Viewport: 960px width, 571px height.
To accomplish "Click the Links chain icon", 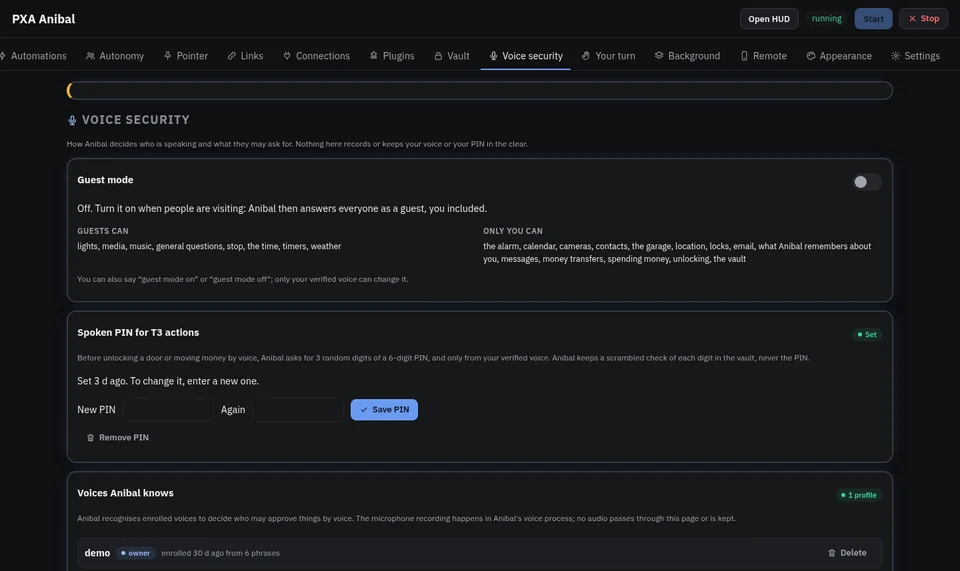I will click(x=231, y=56).
